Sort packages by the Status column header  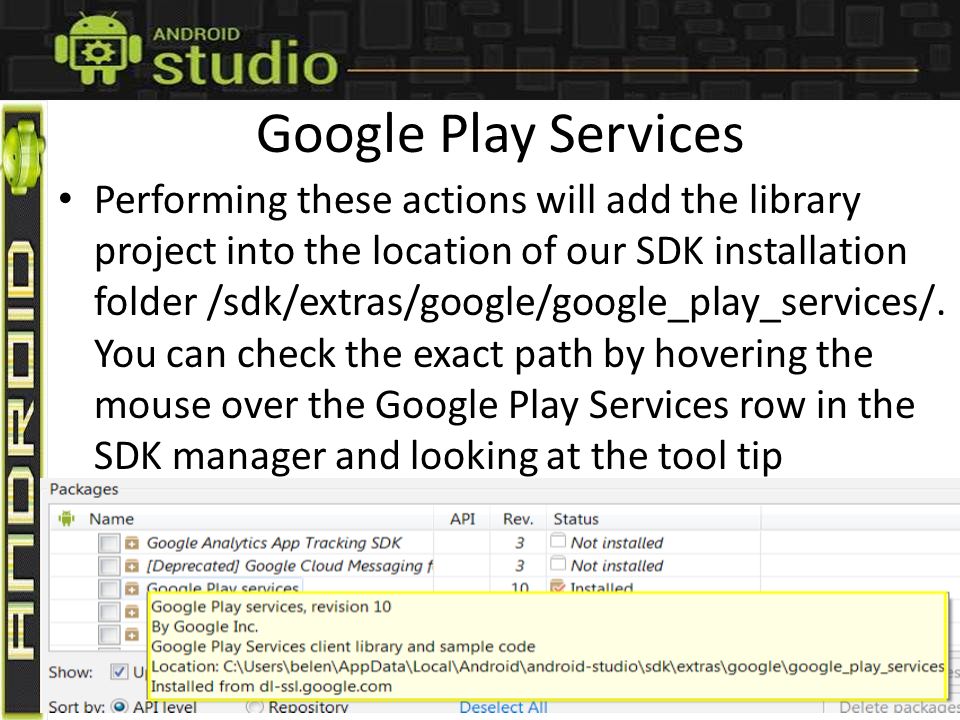pos(576,519)
